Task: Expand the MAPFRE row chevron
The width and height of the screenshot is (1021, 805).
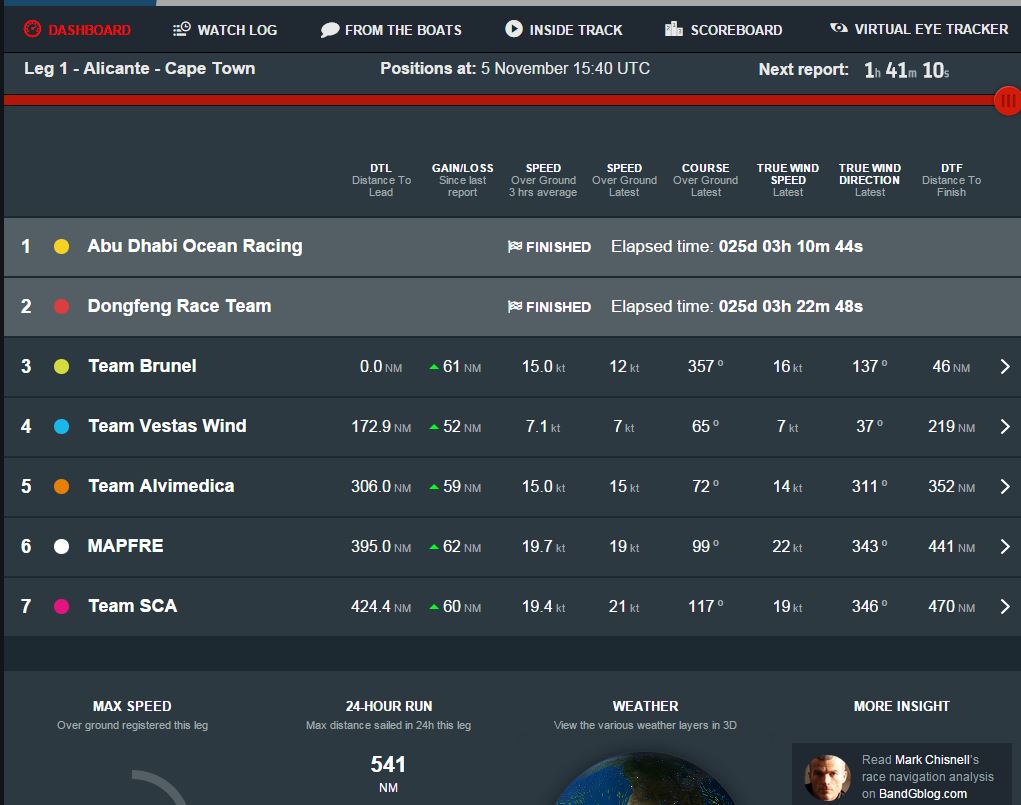Action: (x=1005, y=546)
